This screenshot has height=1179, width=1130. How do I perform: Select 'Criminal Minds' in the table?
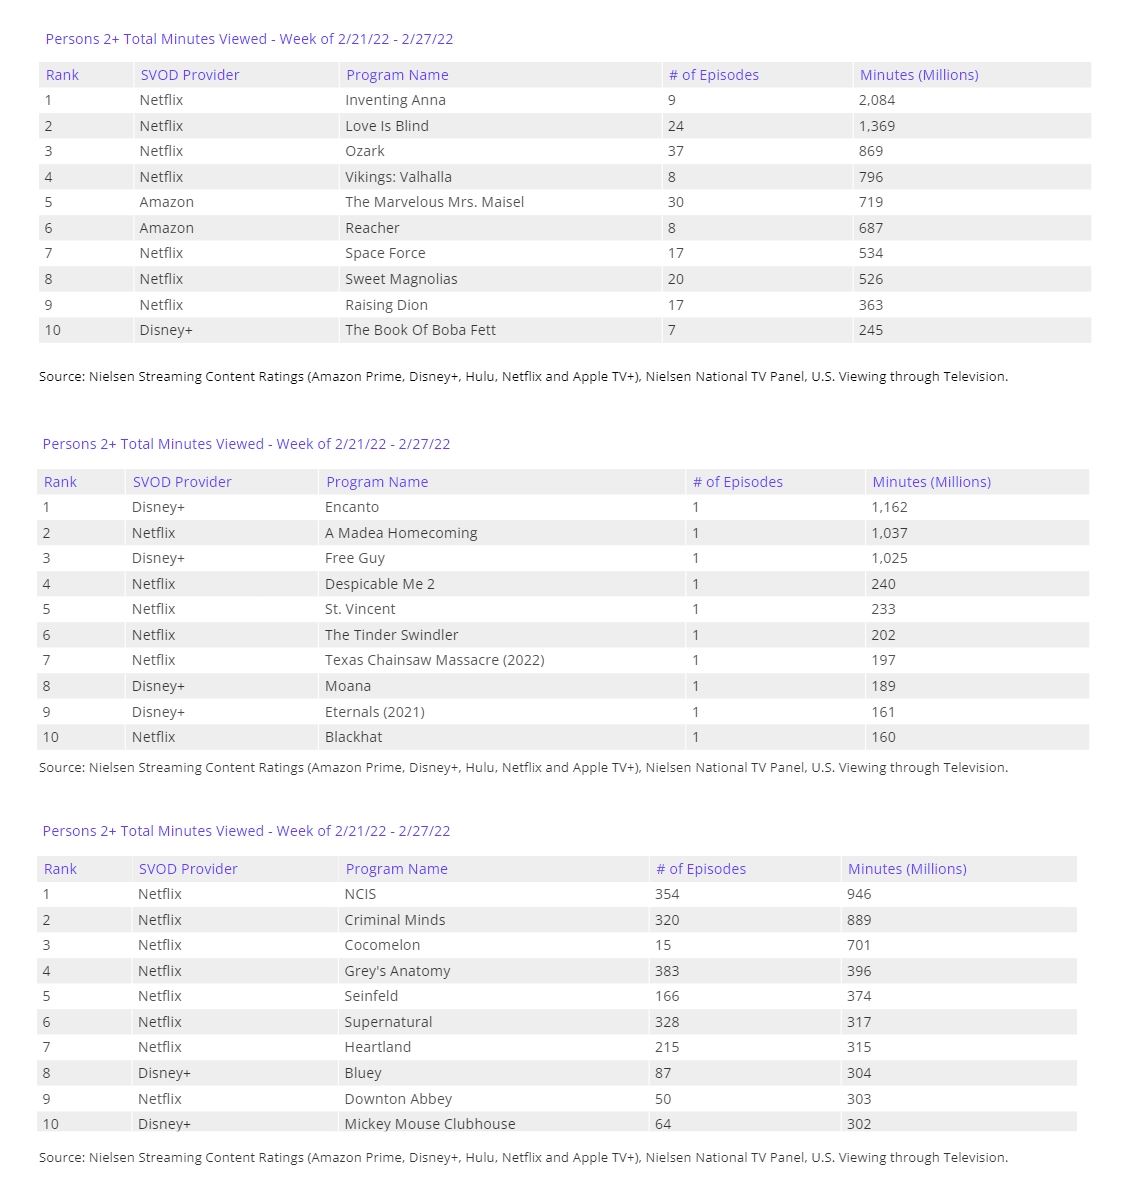coord(394,920)
